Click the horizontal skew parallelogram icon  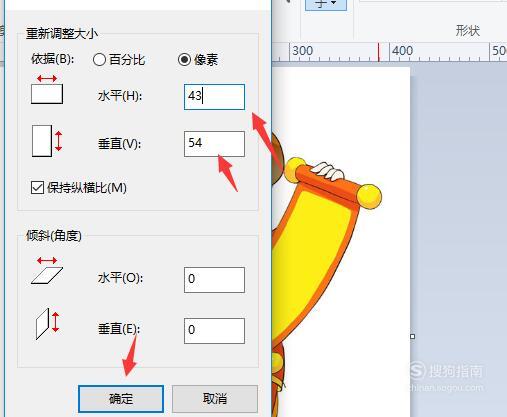tap(47, 270)
